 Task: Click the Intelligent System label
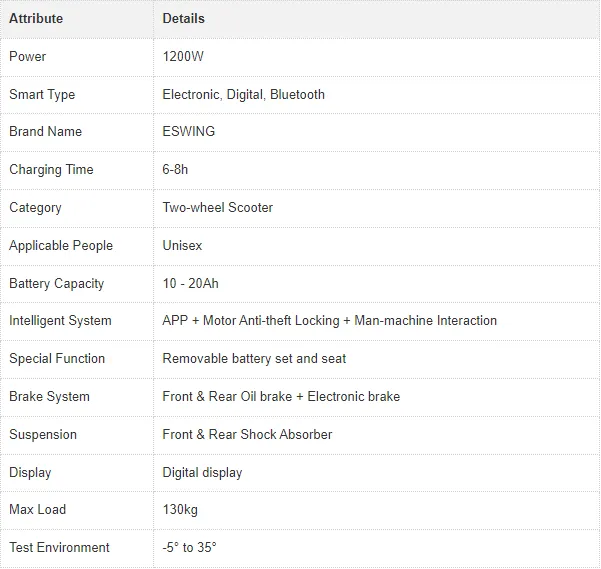click(x=60, y=321)
